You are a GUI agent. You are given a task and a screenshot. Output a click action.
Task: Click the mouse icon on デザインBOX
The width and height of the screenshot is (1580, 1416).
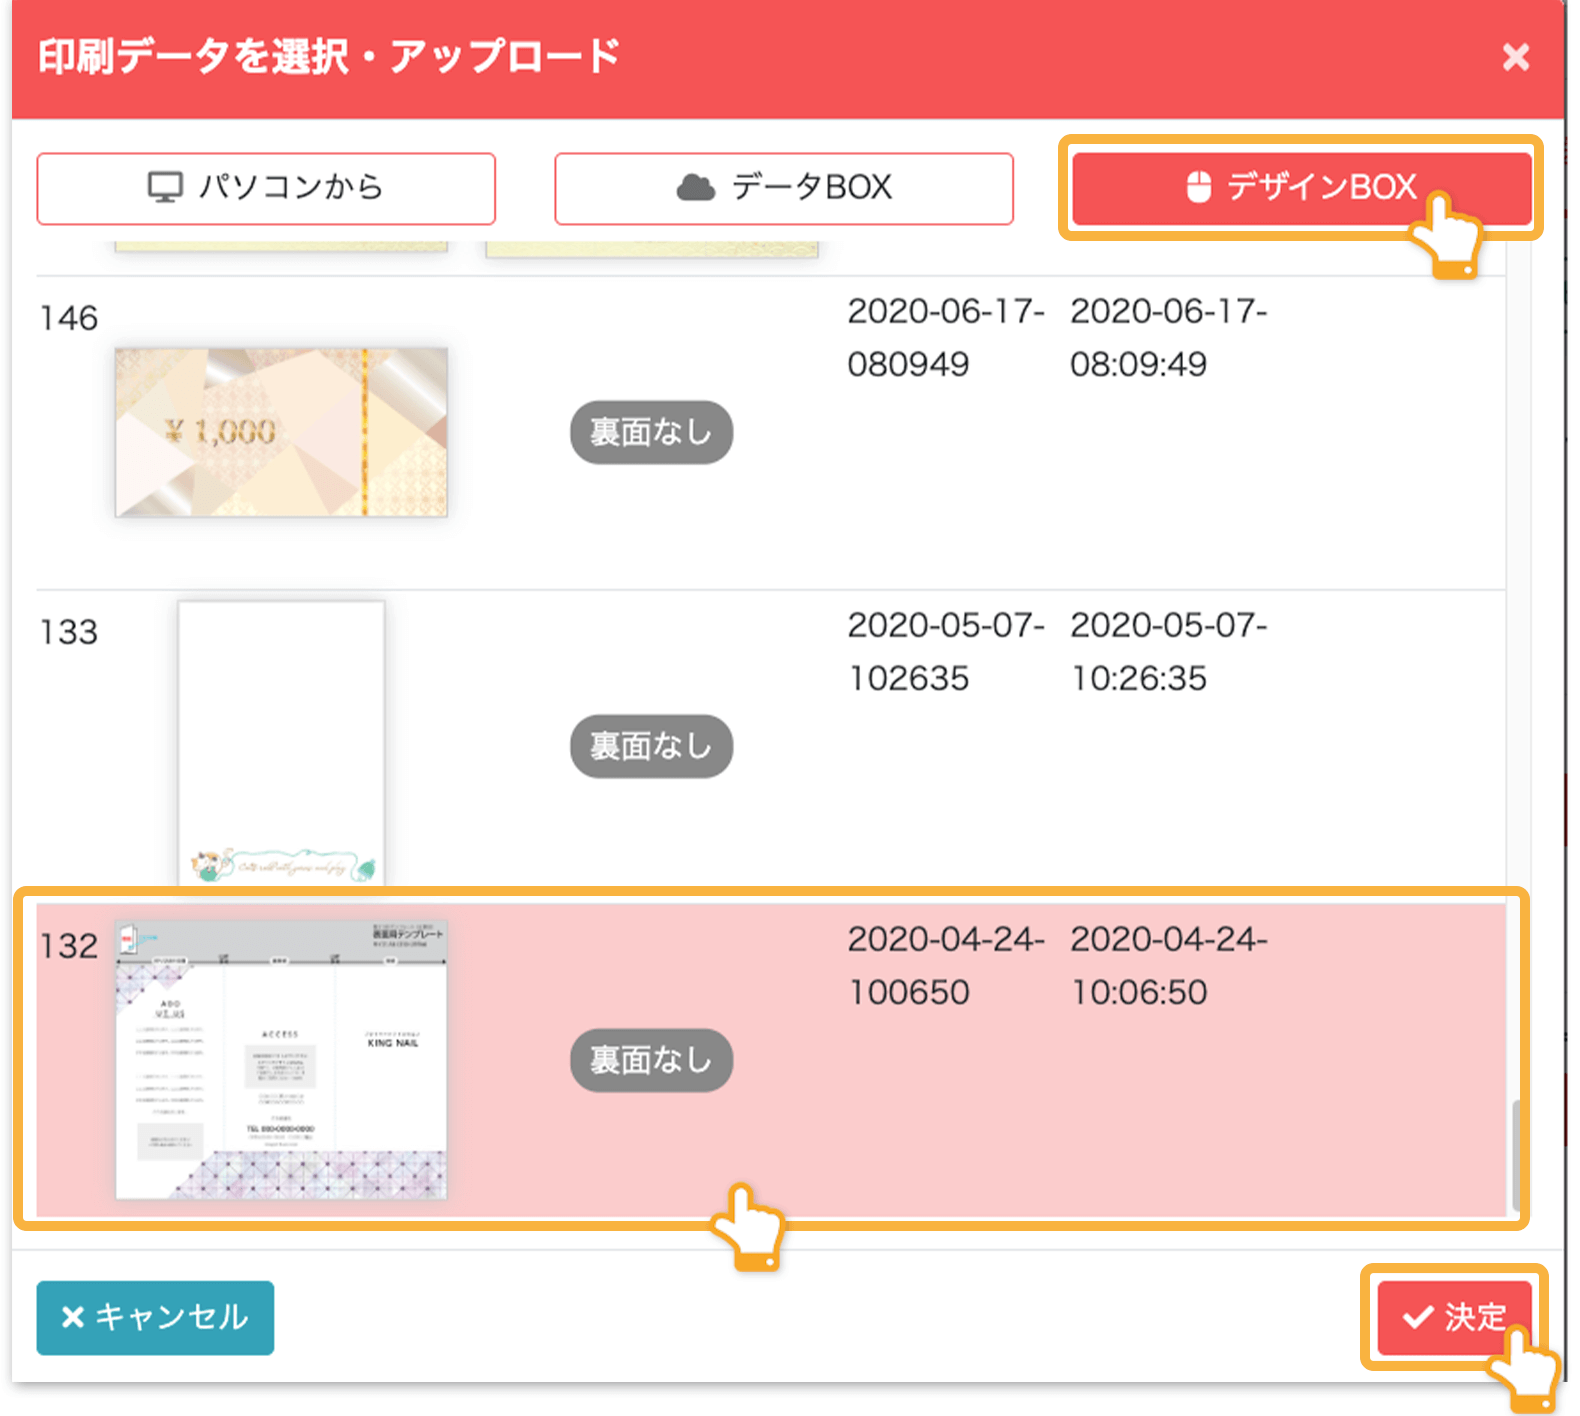tap(1198, 187)
